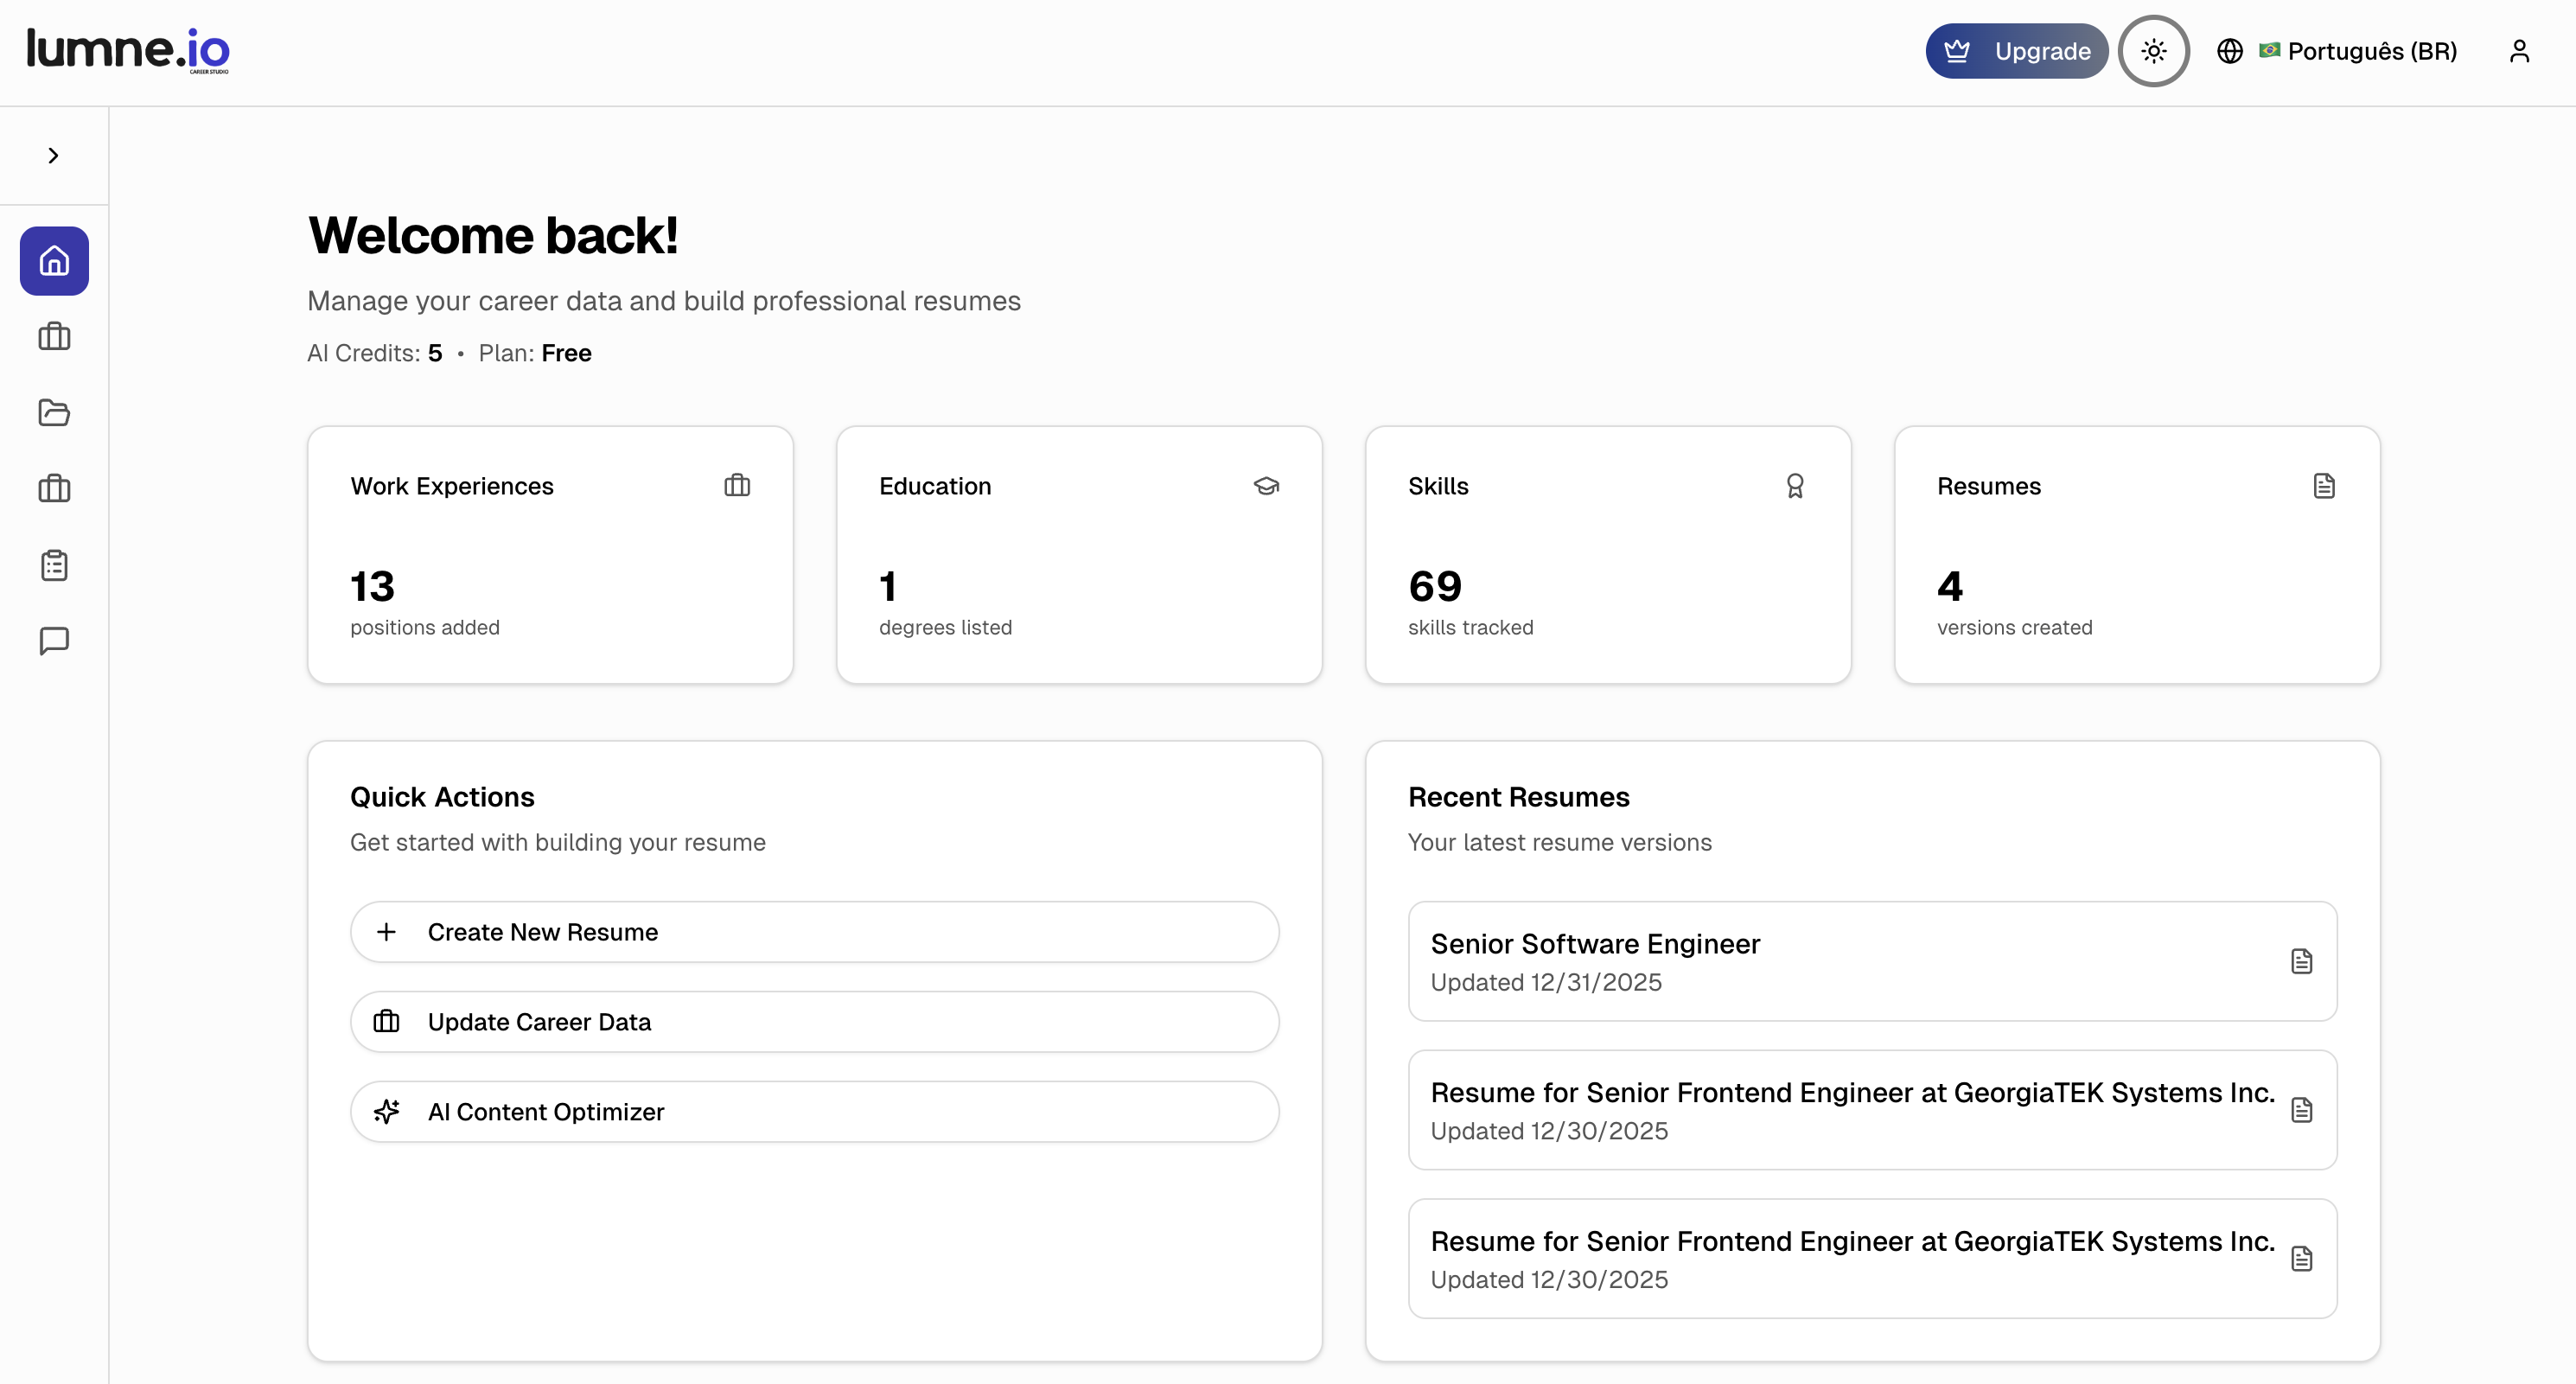Click Create New Resume
The width and height of the screenshot is (2576, 1384).
814,932
